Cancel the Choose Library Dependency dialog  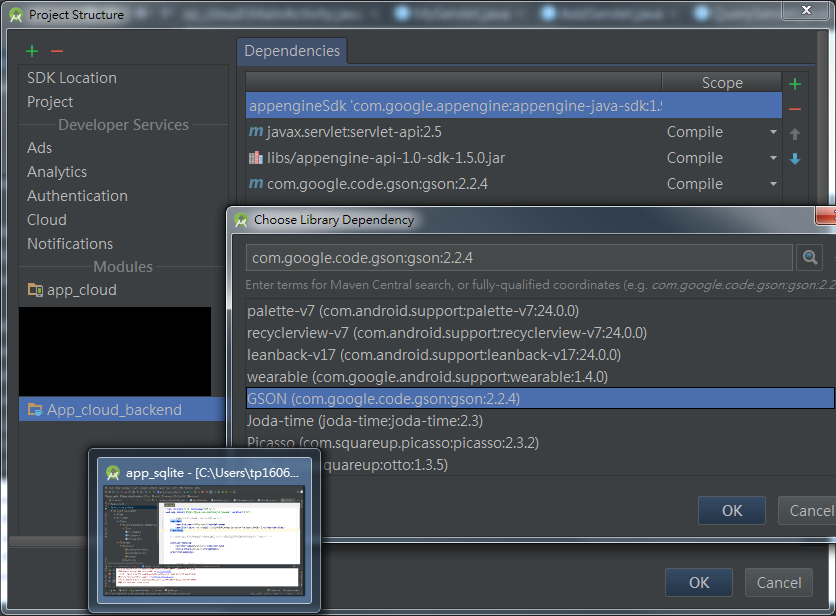[807, 510]
